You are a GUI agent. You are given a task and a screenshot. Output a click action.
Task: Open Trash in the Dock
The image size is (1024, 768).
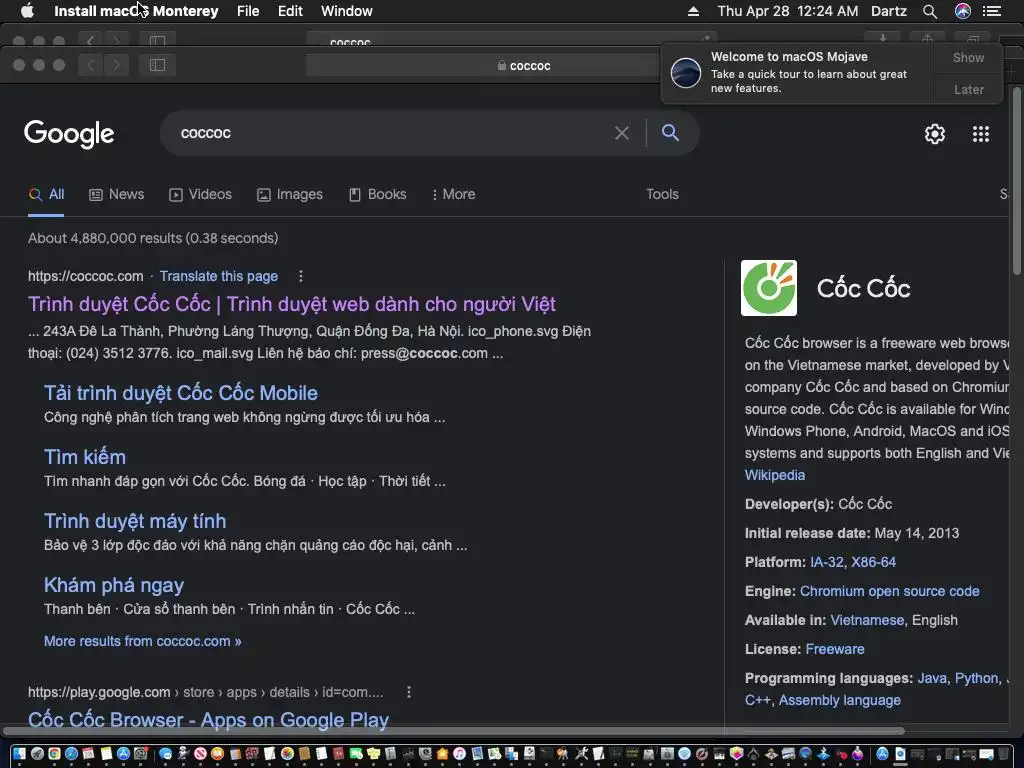[x=1002, y=754]
